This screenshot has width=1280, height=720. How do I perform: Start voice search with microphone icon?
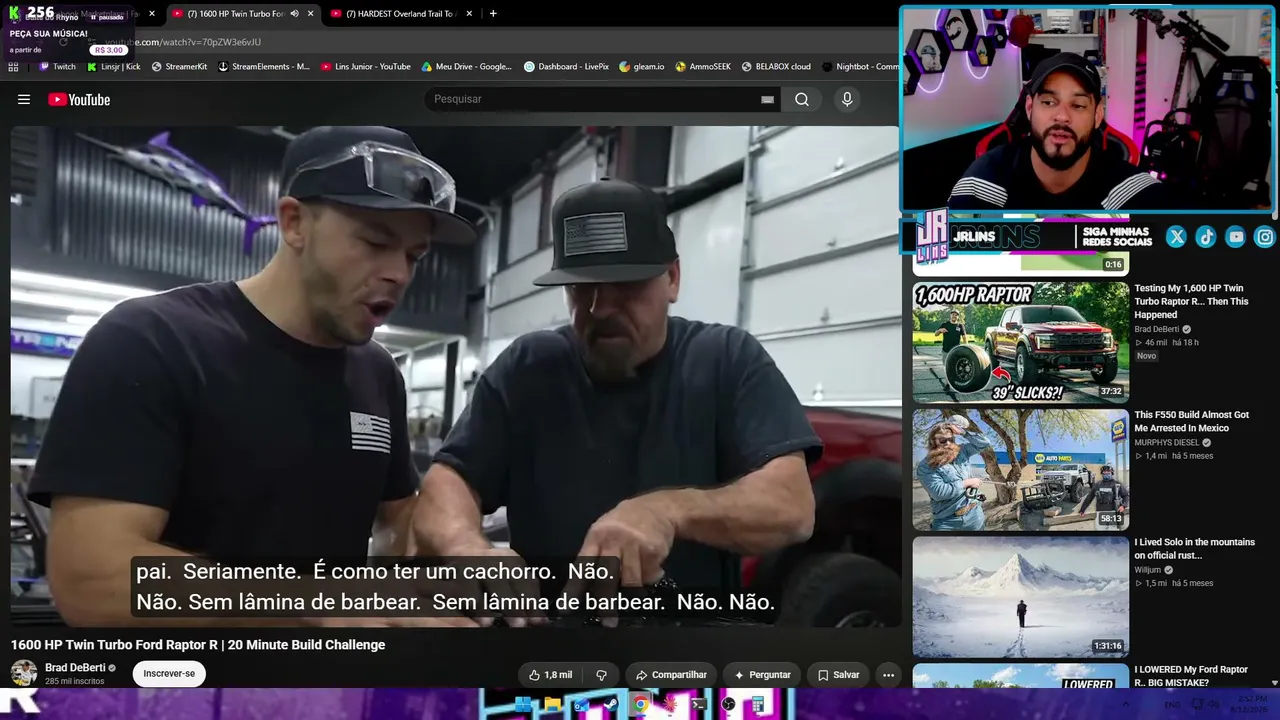(x=847, y=99)
